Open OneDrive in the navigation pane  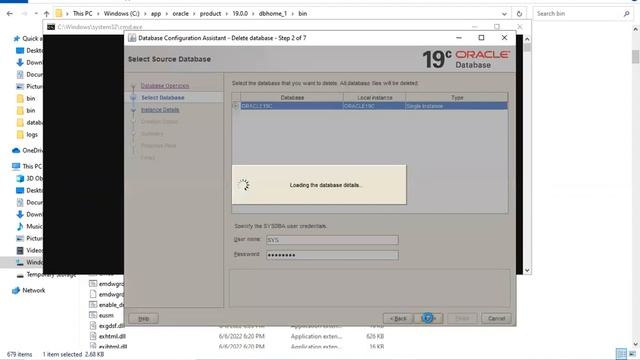[28, 150]
